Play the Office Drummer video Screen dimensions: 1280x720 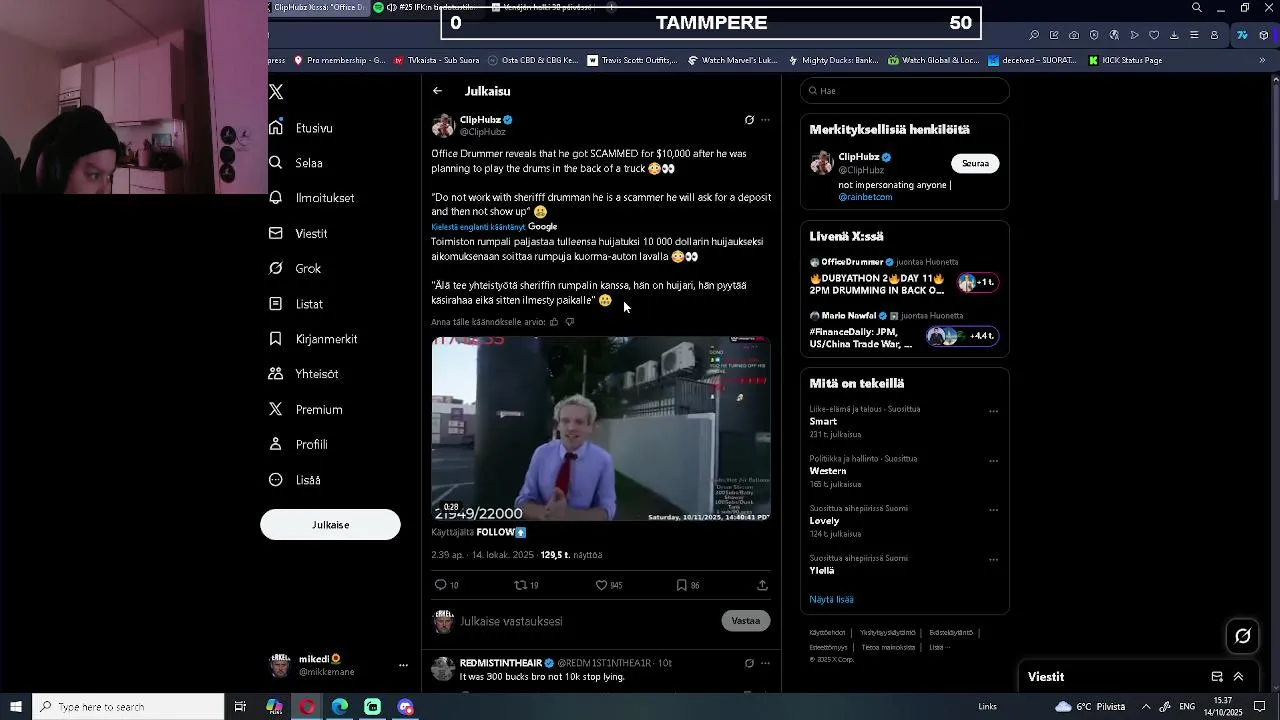click(x=601, y=428)
